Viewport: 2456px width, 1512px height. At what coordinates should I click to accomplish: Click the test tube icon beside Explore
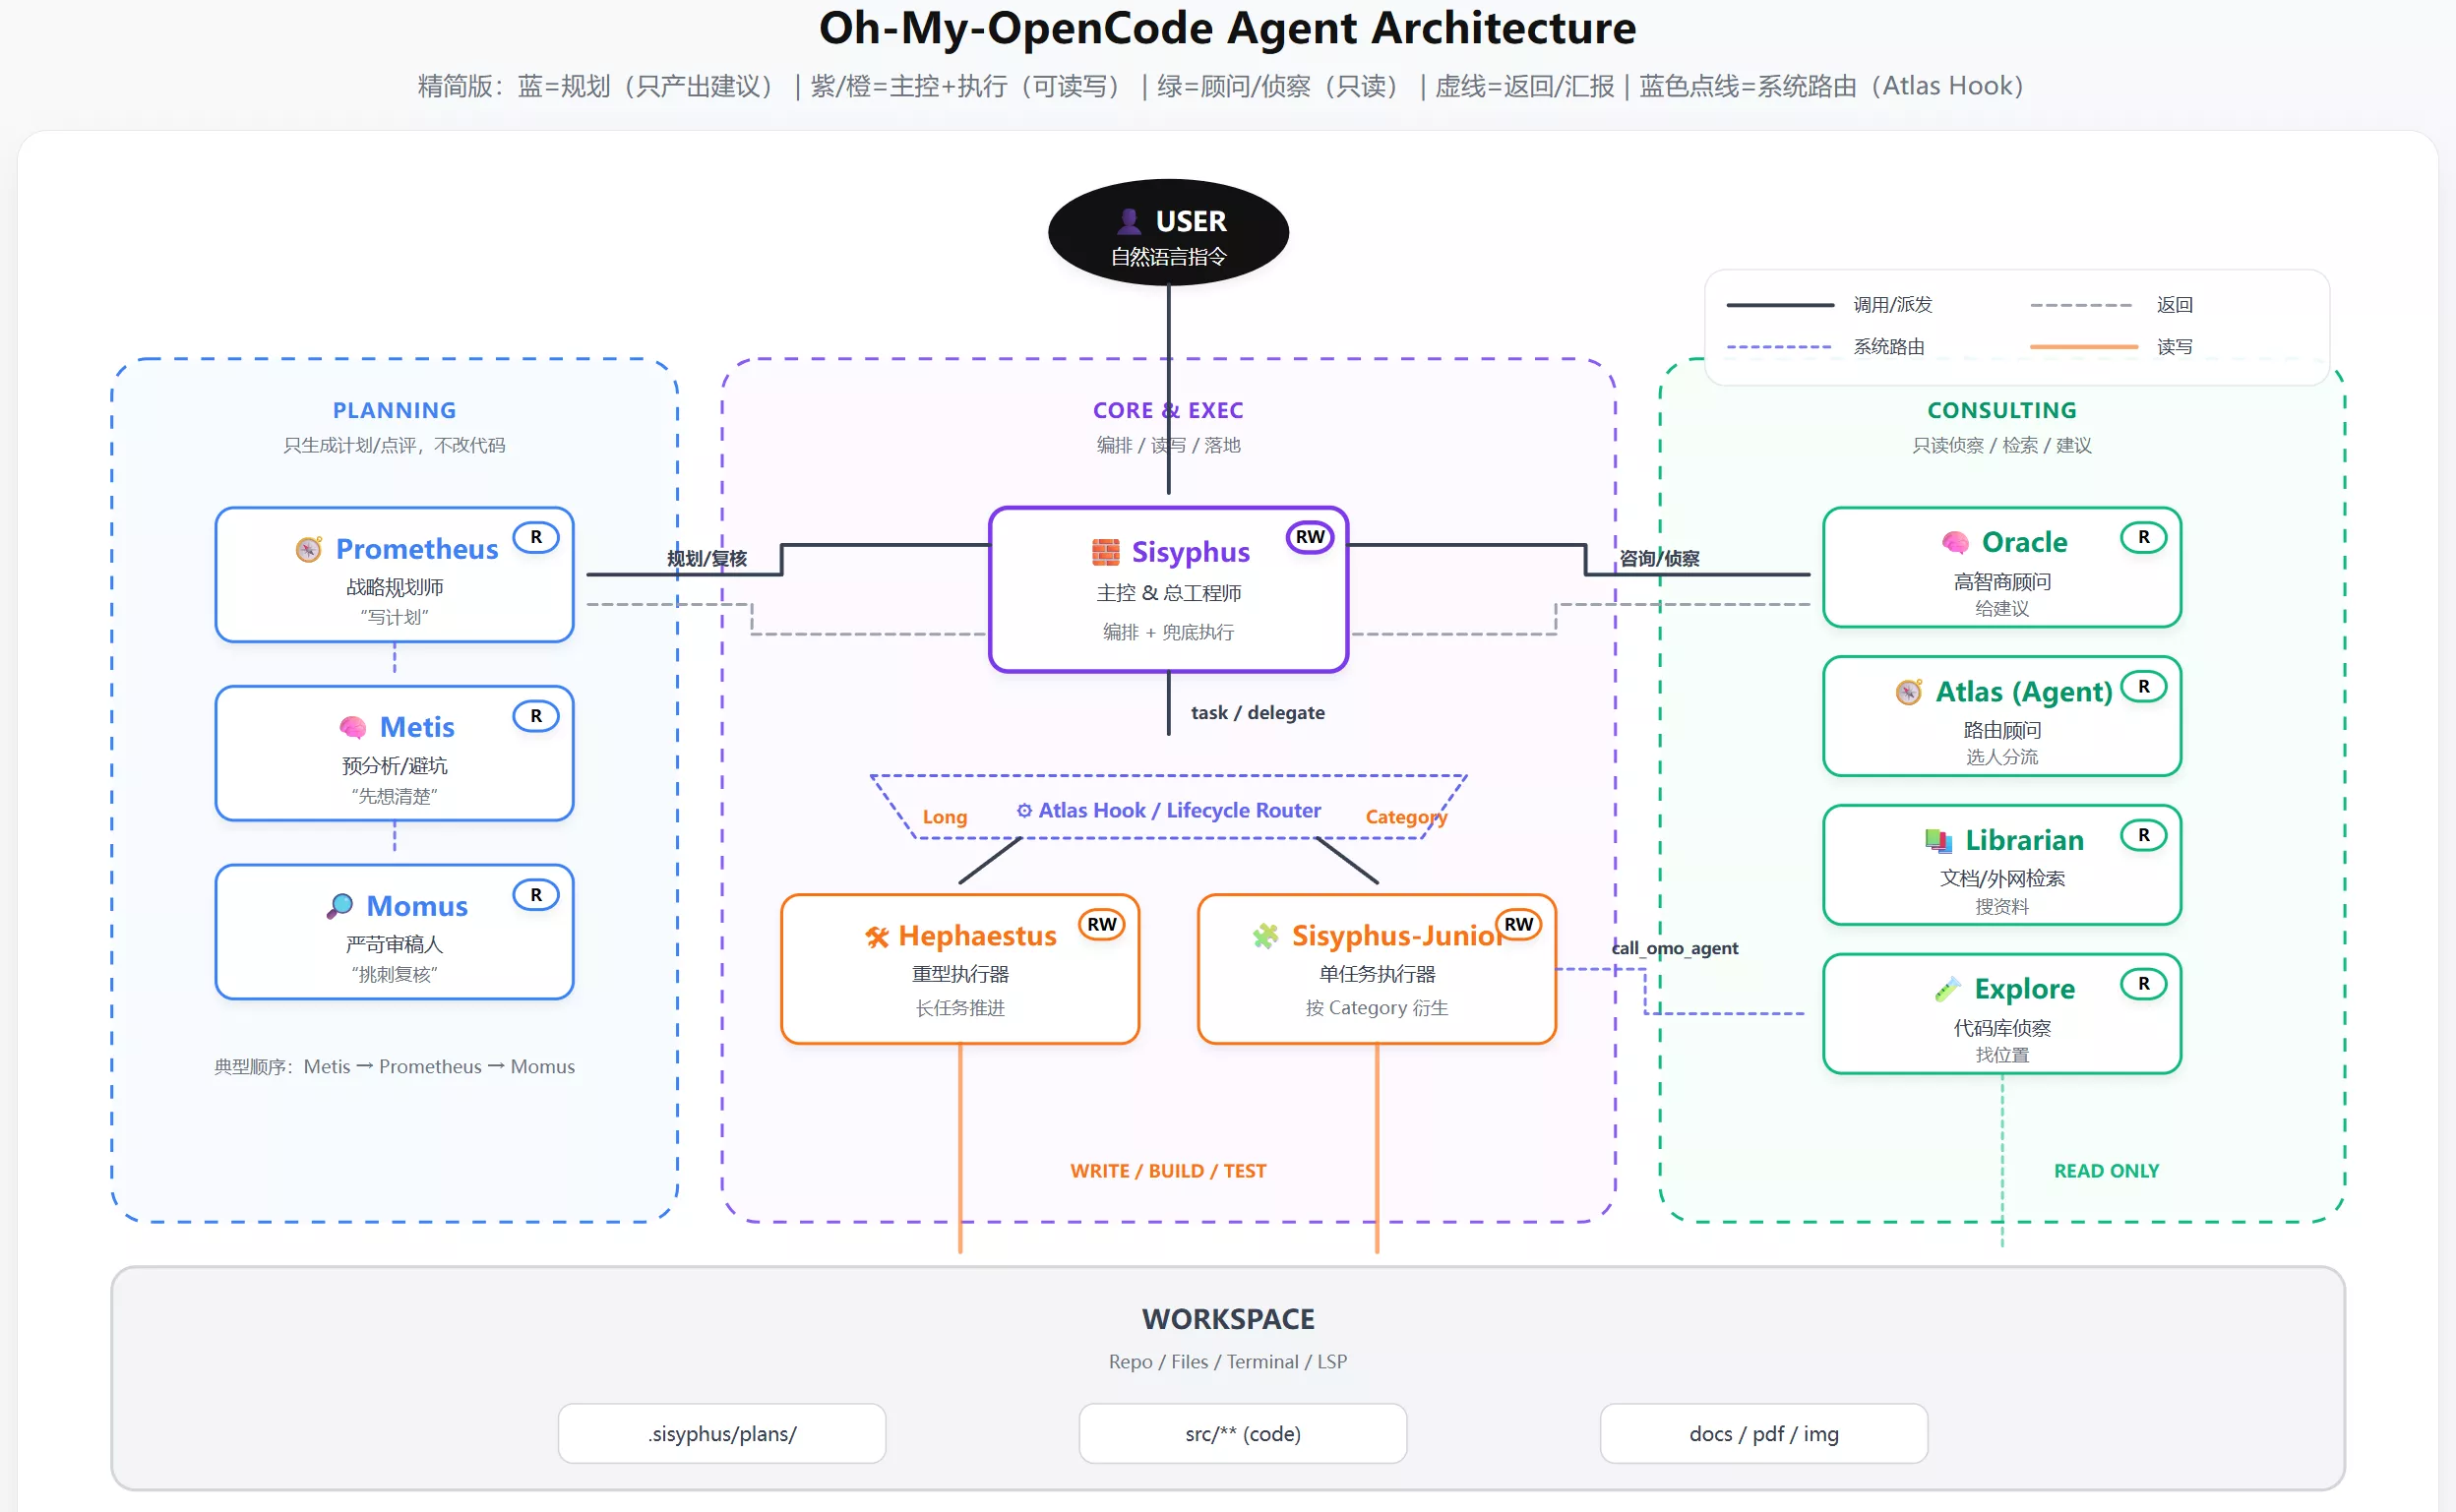[x=1947, y=989]
